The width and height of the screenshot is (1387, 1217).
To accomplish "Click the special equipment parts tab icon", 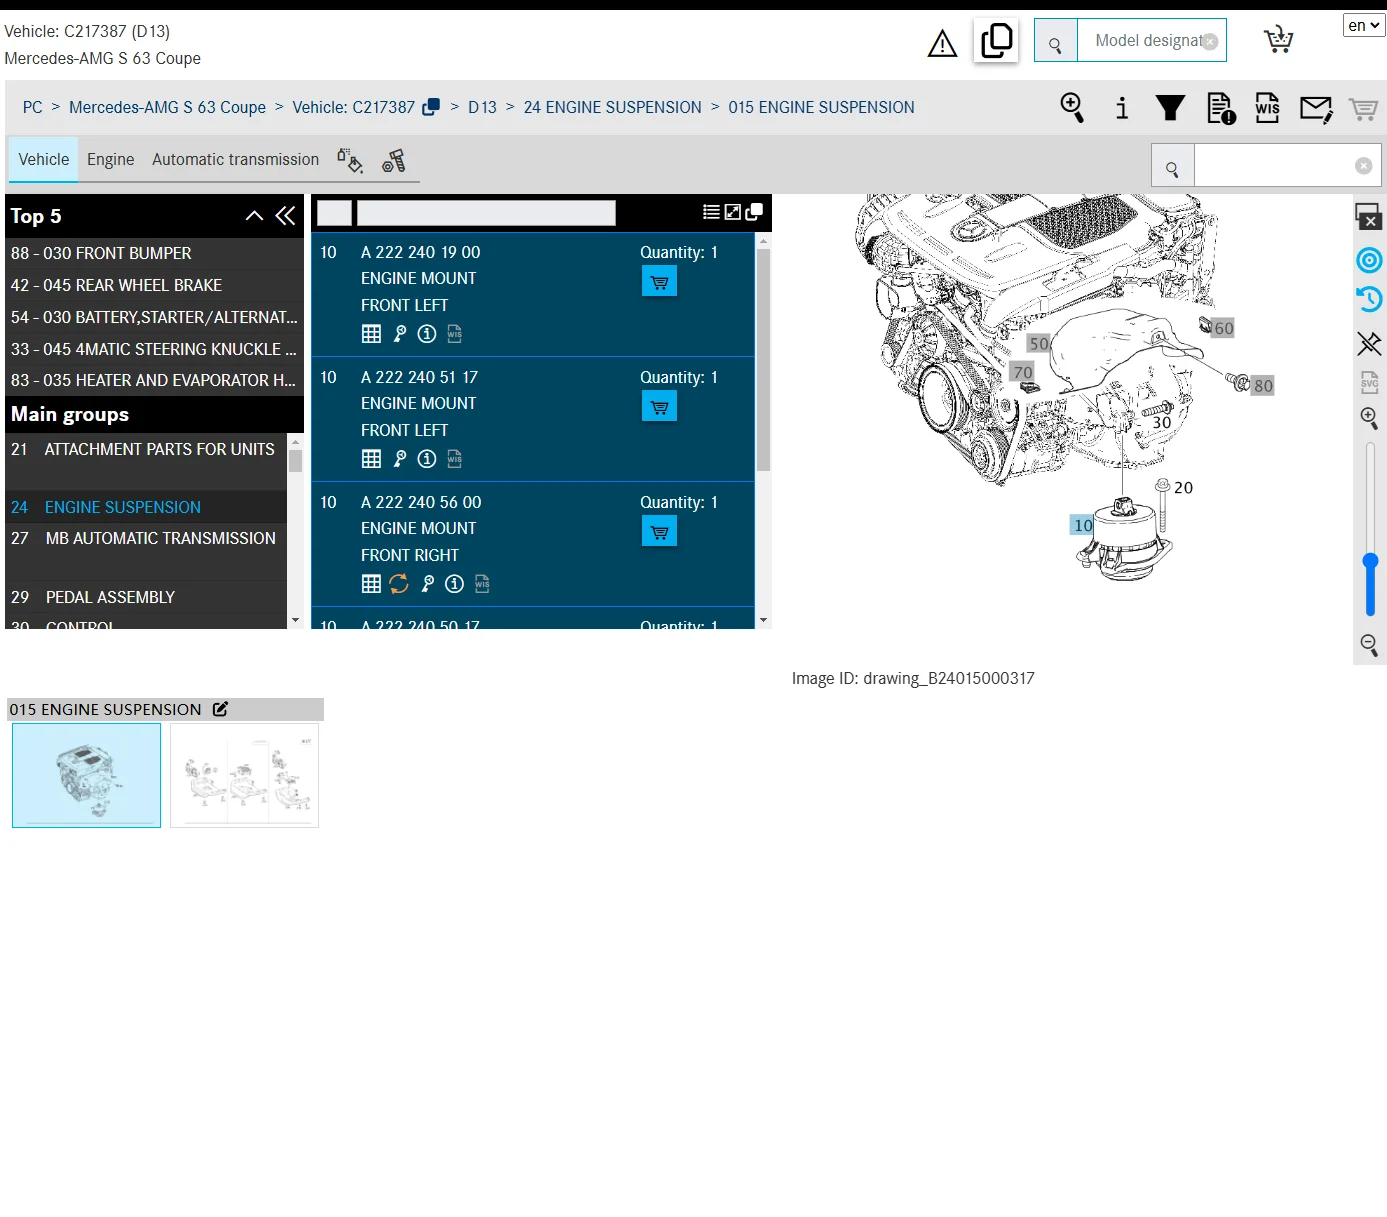I will click(x=394, y=160).
